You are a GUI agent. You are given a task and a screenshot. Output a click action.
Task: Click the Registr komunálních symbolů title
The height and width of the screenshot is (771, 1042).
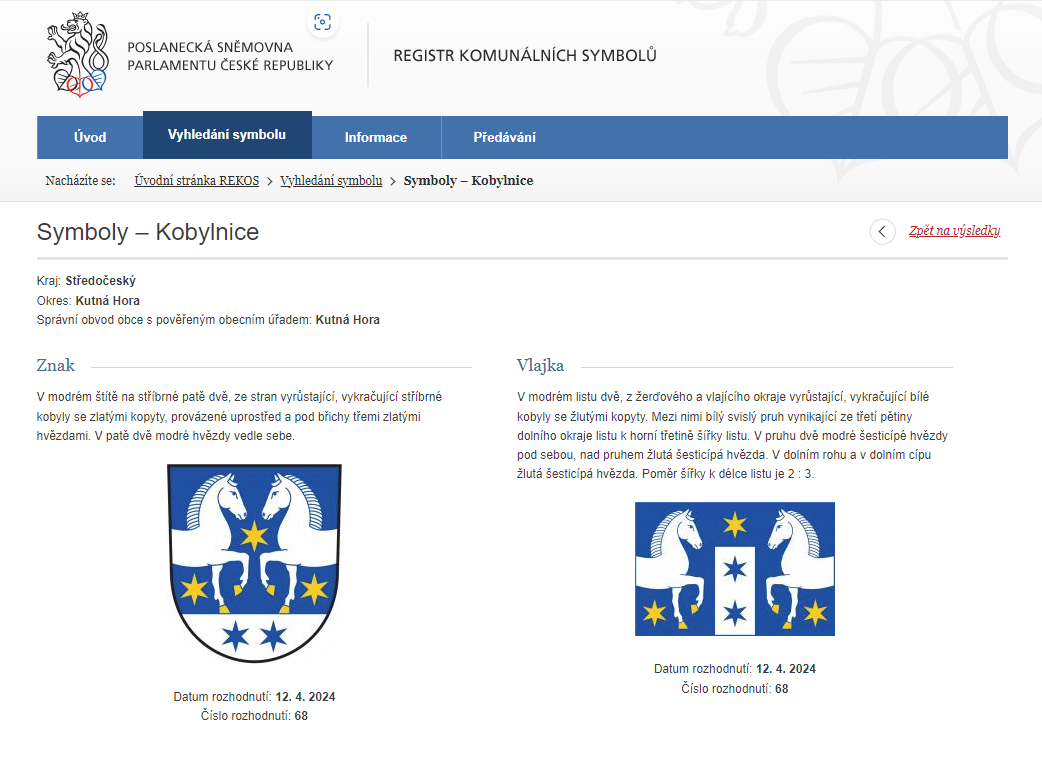(x=525, y=56)
